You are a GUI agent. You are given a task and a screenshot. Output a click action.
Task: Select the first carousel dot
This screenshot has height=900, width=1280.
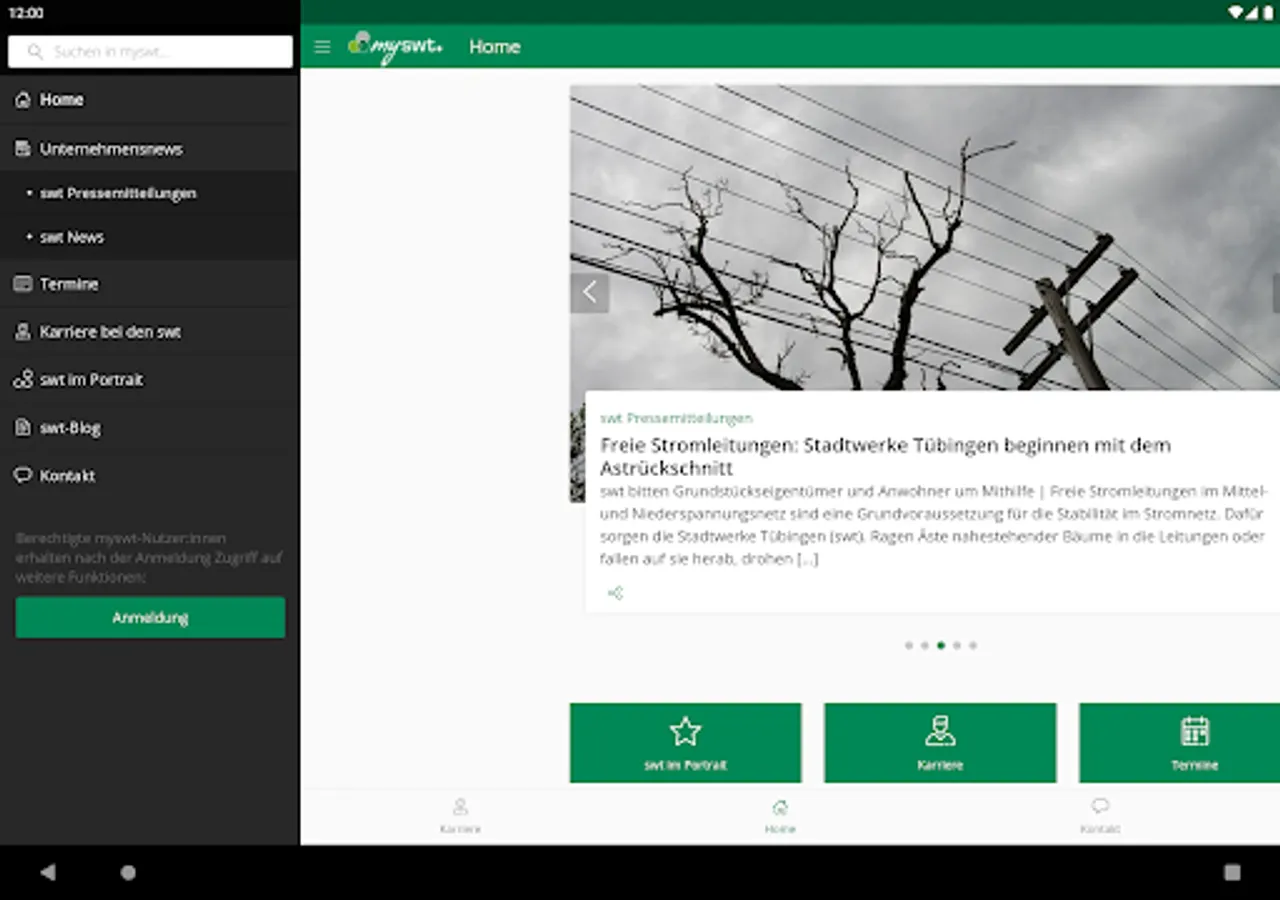click(909, 646)
